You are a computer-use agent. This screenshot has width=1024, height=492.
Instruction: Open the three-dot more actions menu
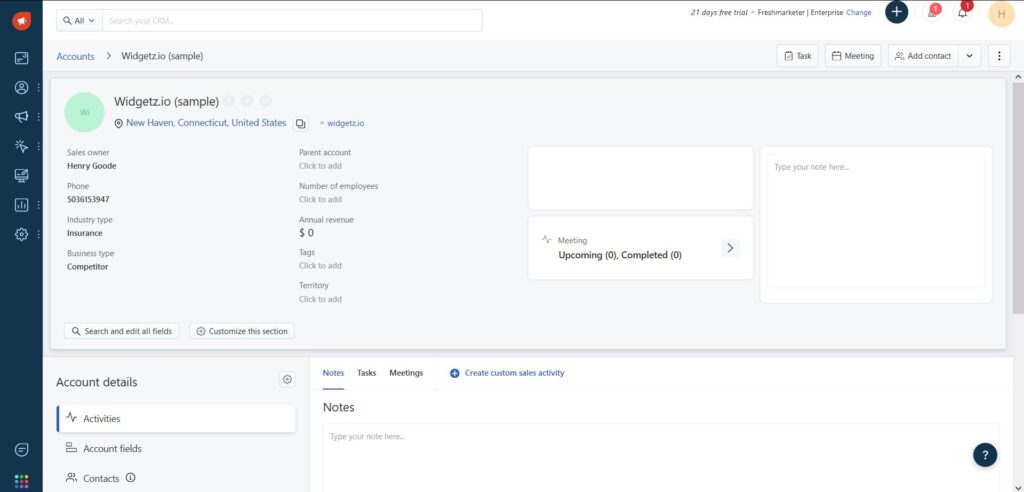[999, 56]
